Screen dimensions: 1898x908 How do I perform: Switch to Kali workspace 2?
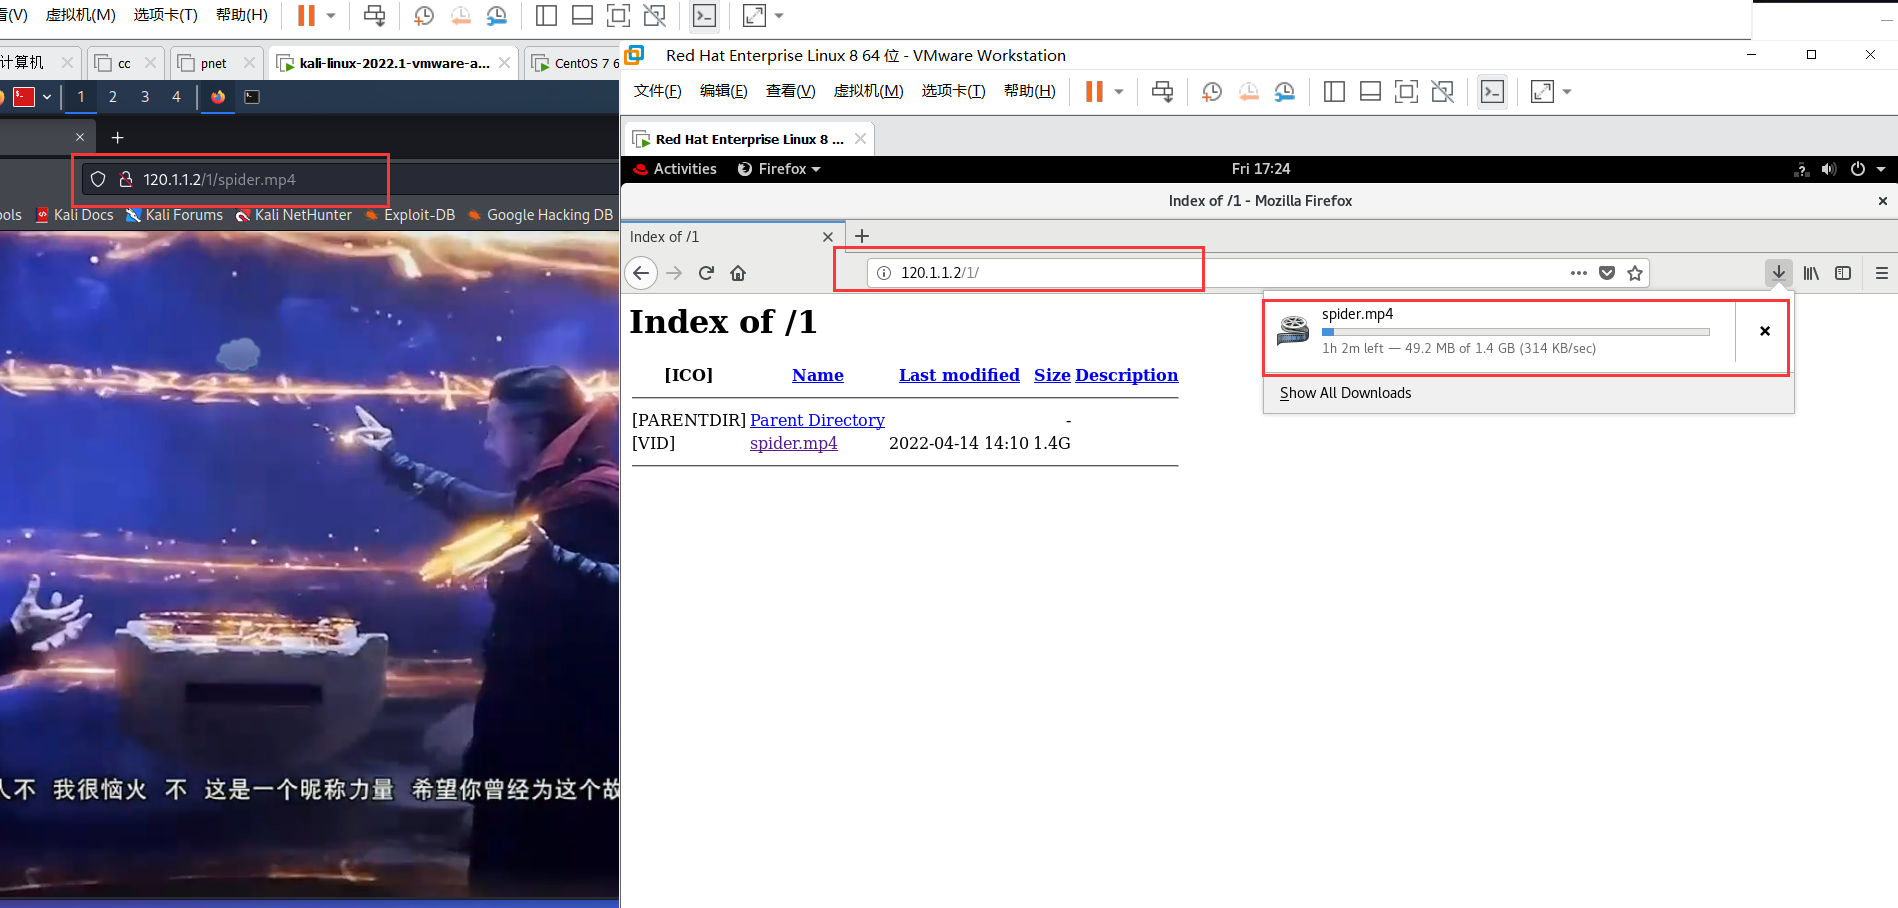tap(113, 97)
